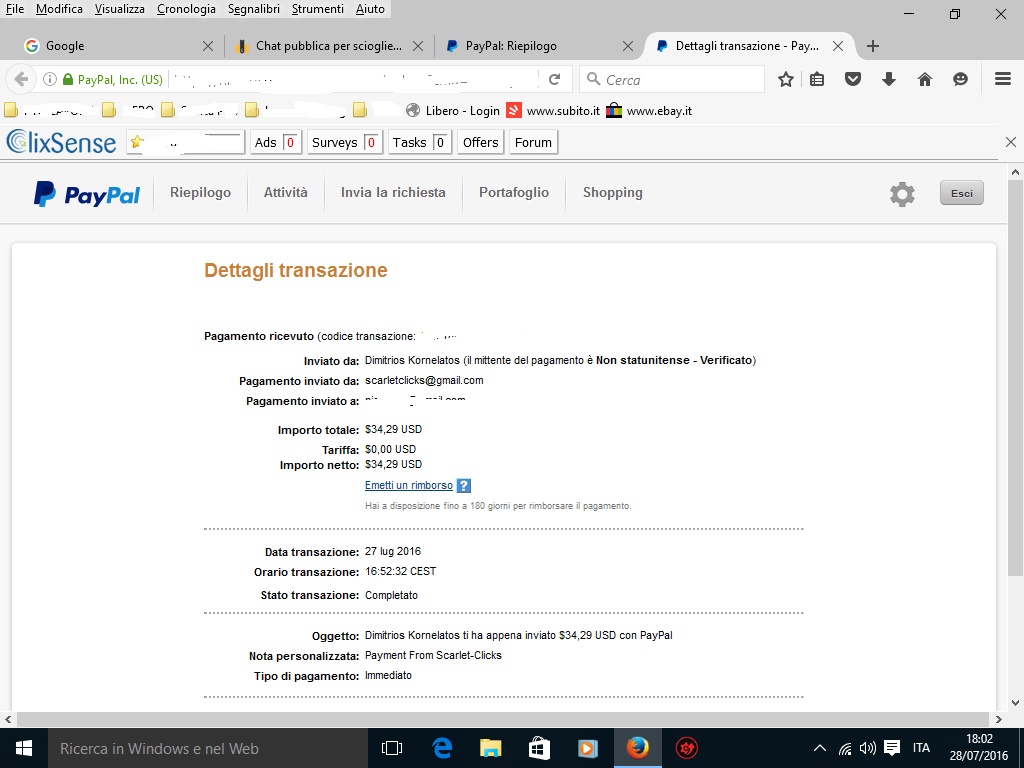Click ClixSense Offers button
Viewport: 1024px width, 768px height.
point(481,142)
